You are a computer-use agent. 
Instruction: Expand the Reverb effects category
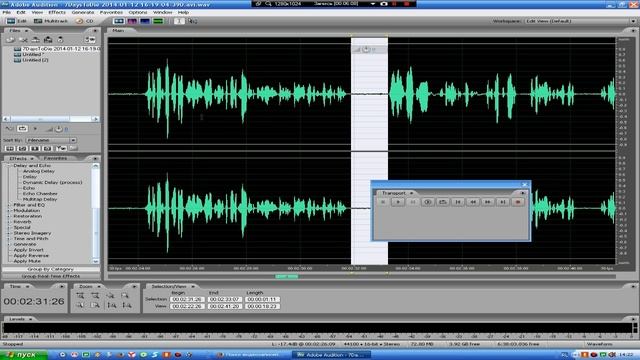click(9, 222)
